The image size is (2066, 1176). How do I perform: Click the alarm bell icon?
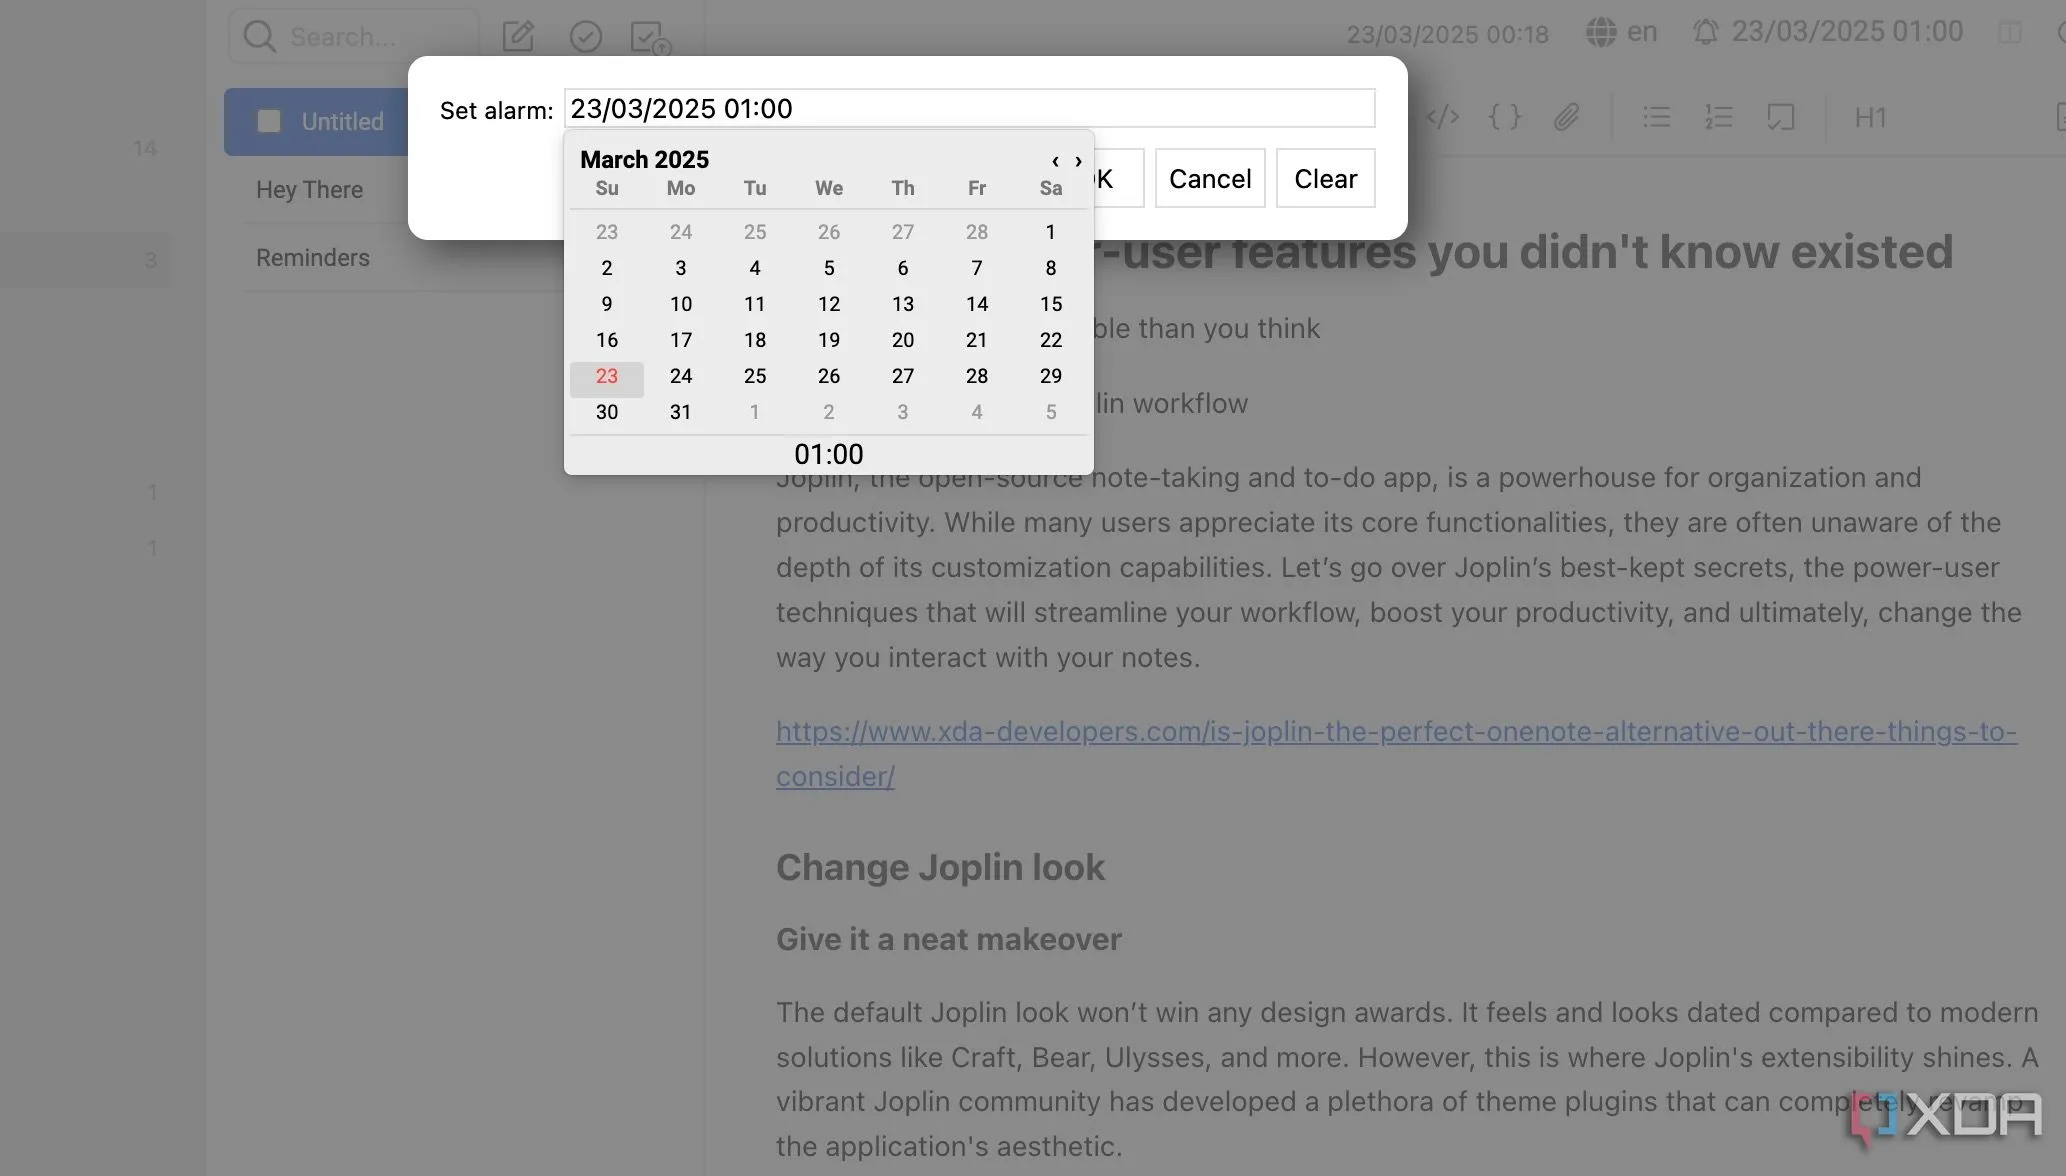tap(1706, 32)
